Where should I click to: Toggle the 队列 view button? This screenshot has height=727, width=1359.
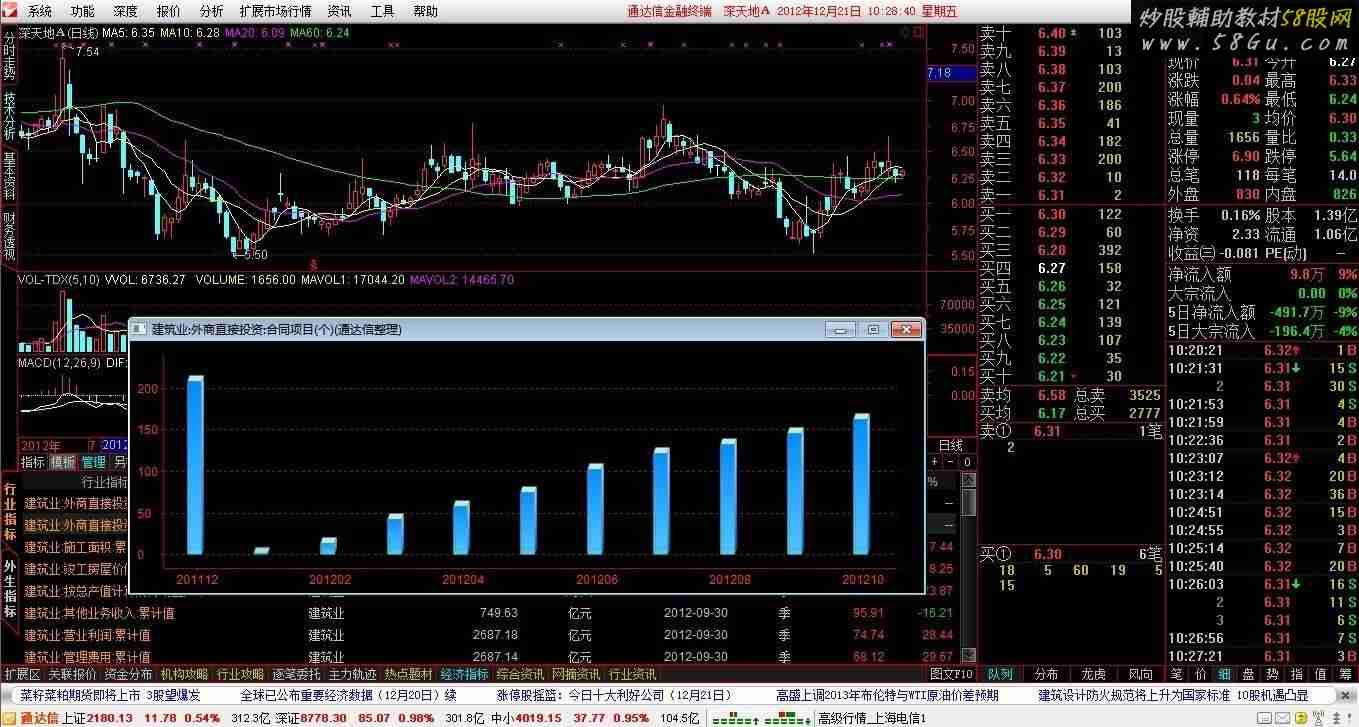pyautogui.click(x=1000, y=674)
